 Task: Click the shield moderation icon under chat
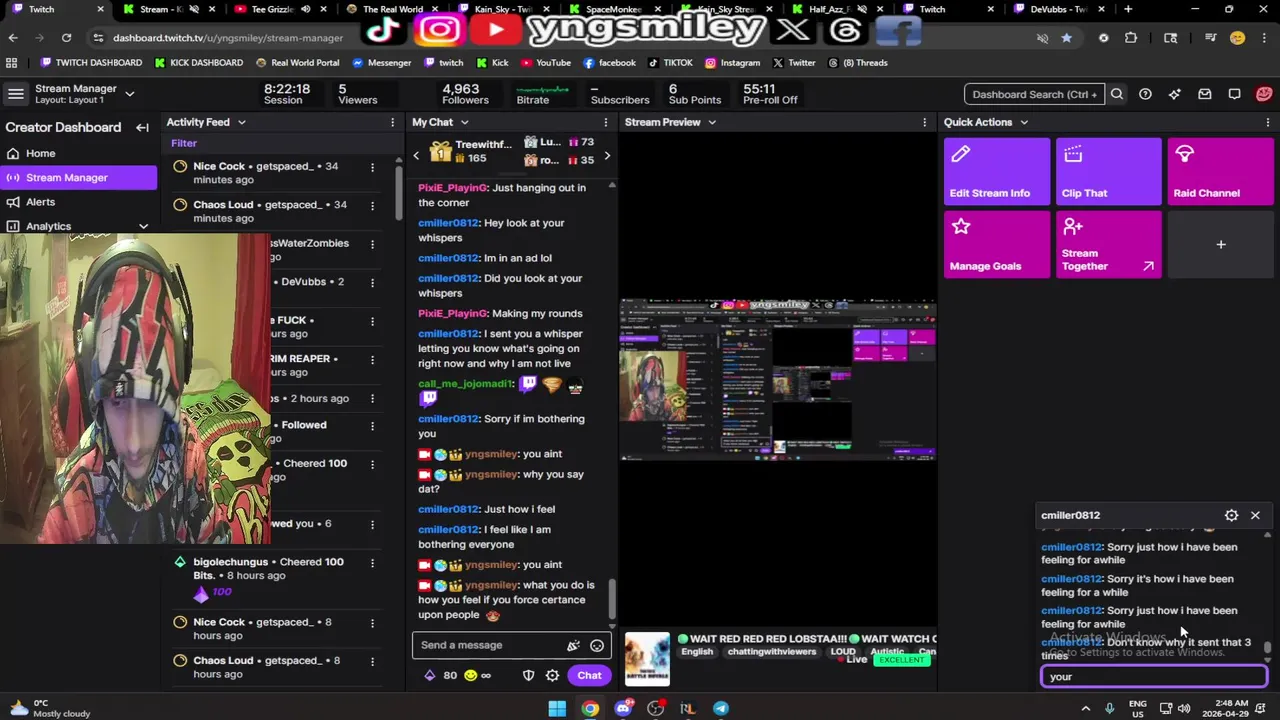528,675
